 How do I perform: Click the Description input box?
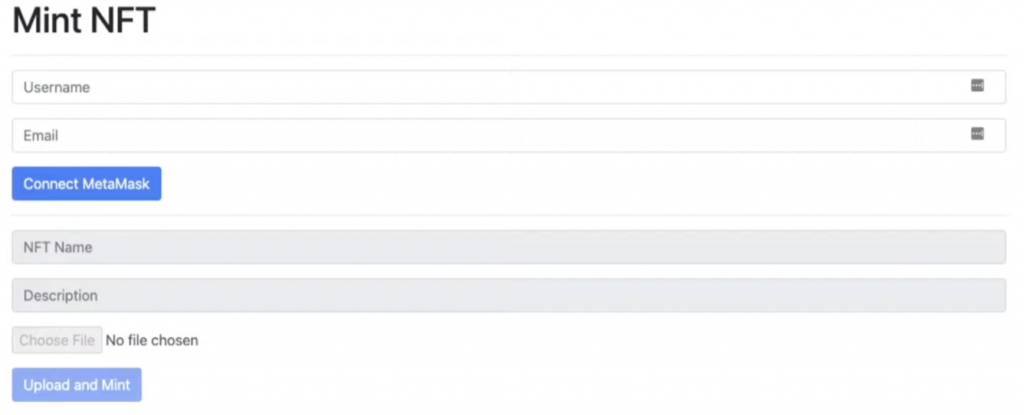click(509, 295)
